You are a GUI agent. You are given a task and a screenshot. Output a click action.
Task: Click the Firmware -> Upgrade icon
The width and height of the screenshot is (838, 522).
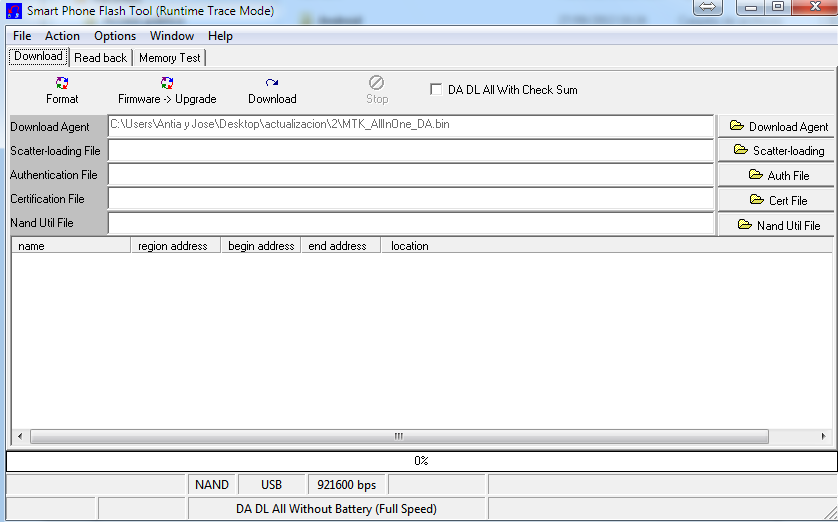(x=167, y=83)
